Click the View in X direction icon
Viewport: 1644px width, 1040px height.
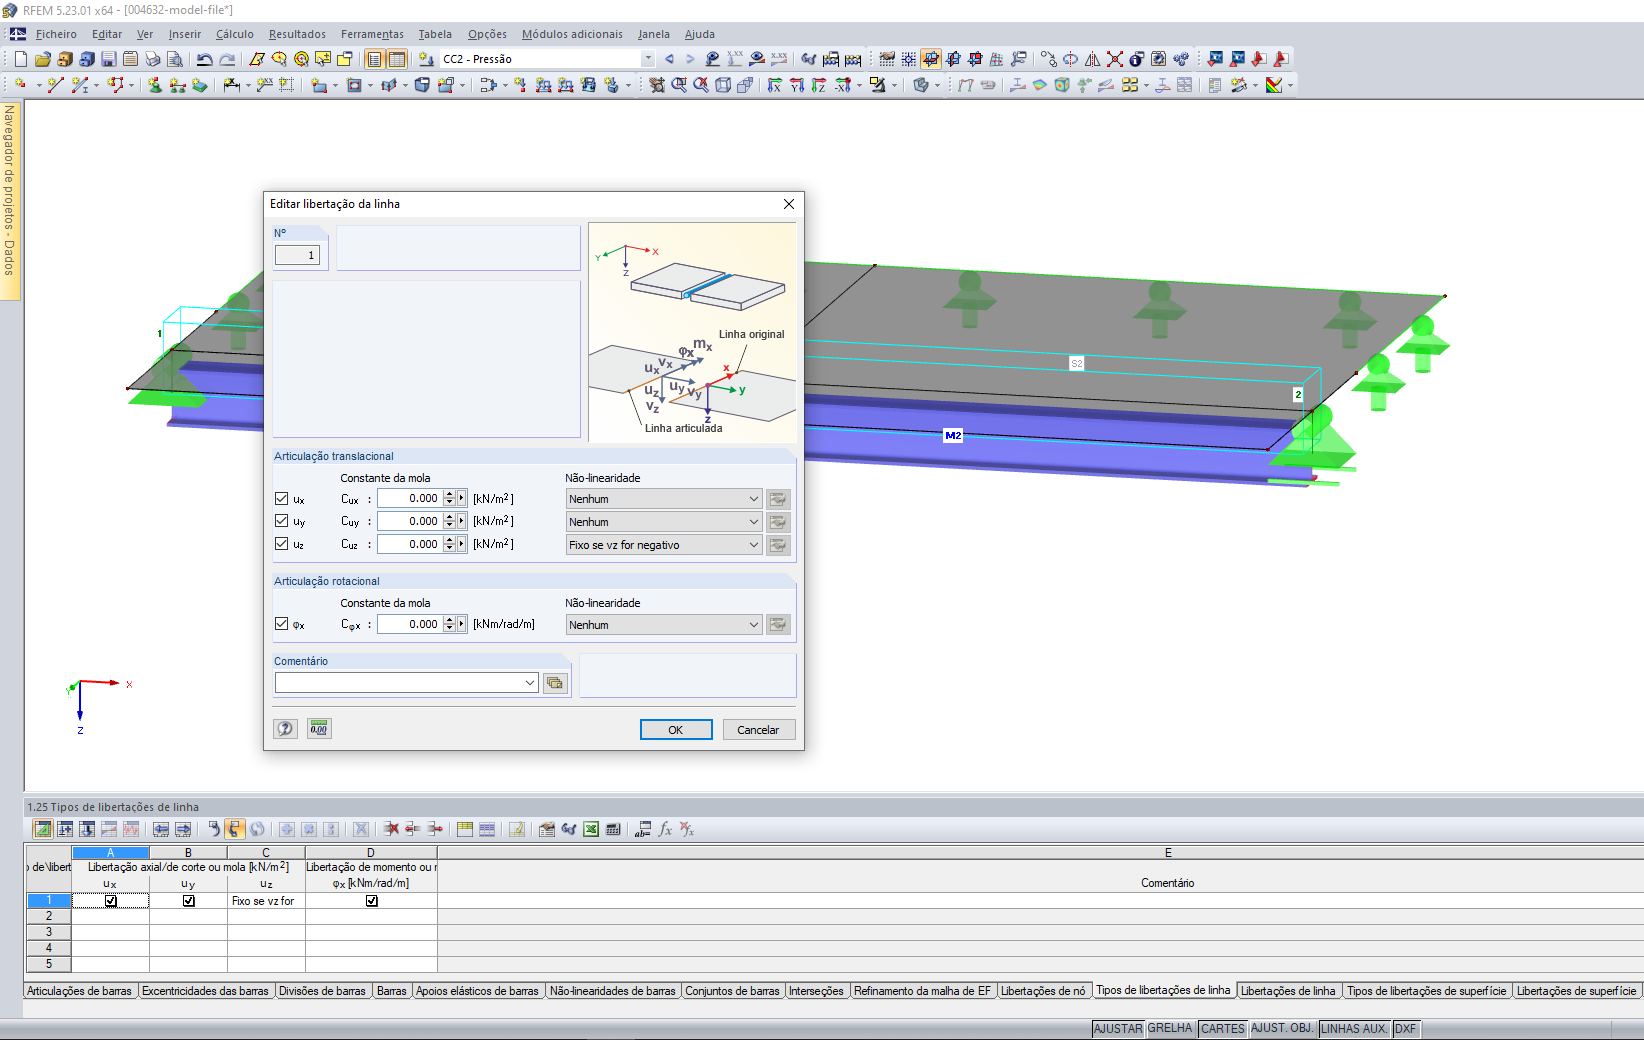(775, 85)
